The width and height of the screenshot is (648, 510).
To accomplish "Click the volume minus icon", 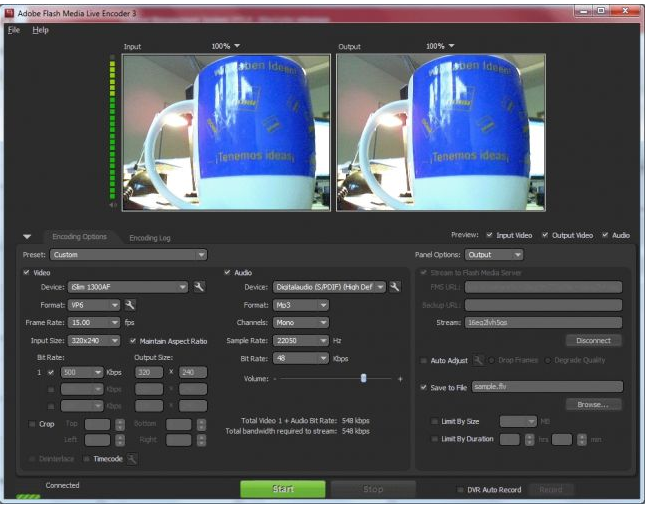I will tap(275, 379).
